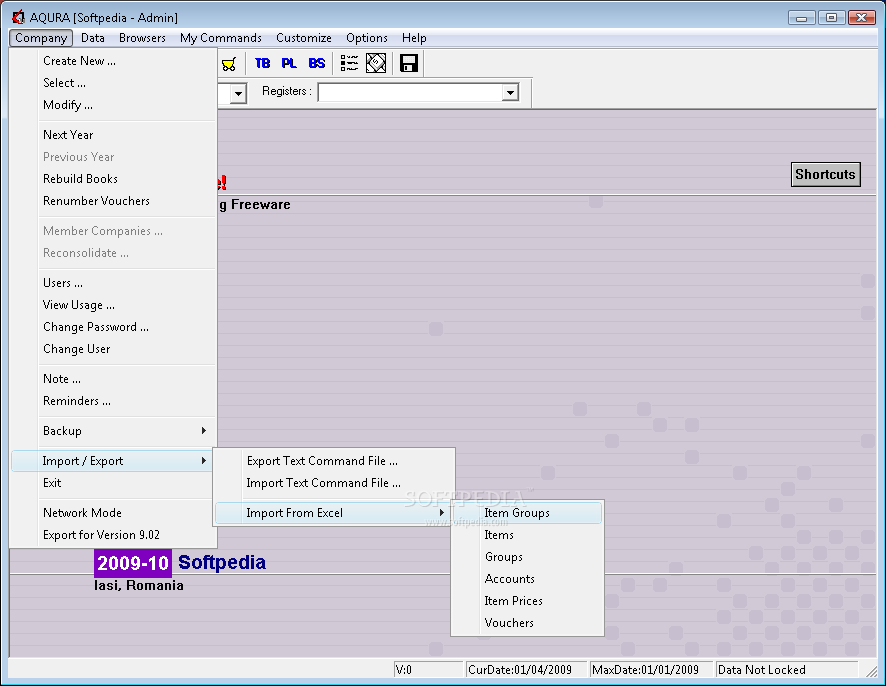The image size is (886, 686).
Task: Import Item Prices from Excel
Action: [527, 601]
